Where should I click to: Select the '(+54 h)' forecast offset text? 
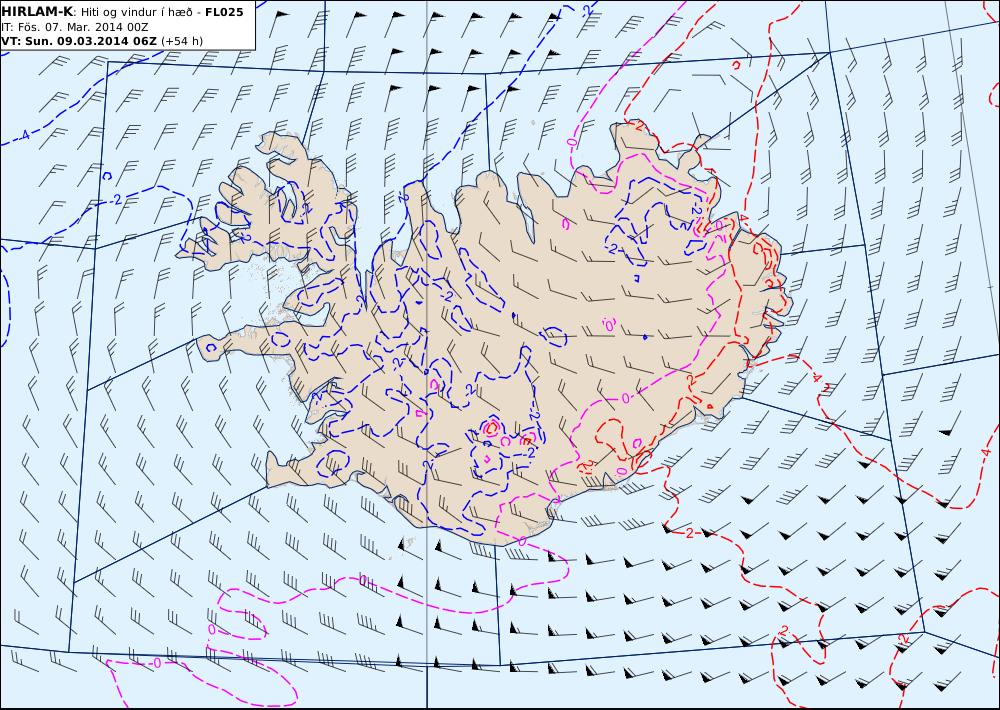point(182,41)
